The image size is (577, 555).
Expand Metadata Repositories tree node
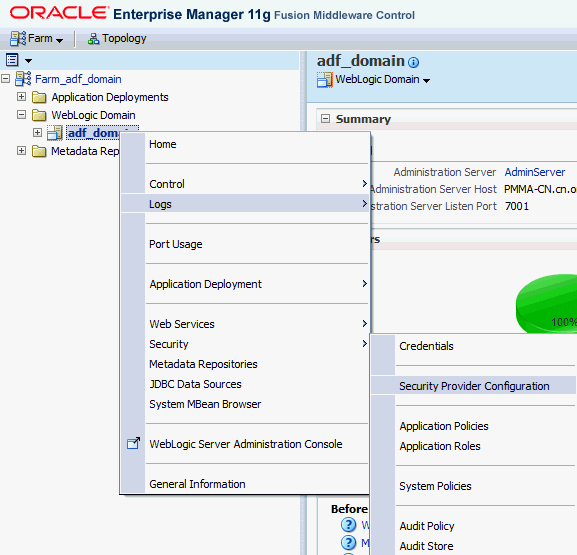[21, 151]
